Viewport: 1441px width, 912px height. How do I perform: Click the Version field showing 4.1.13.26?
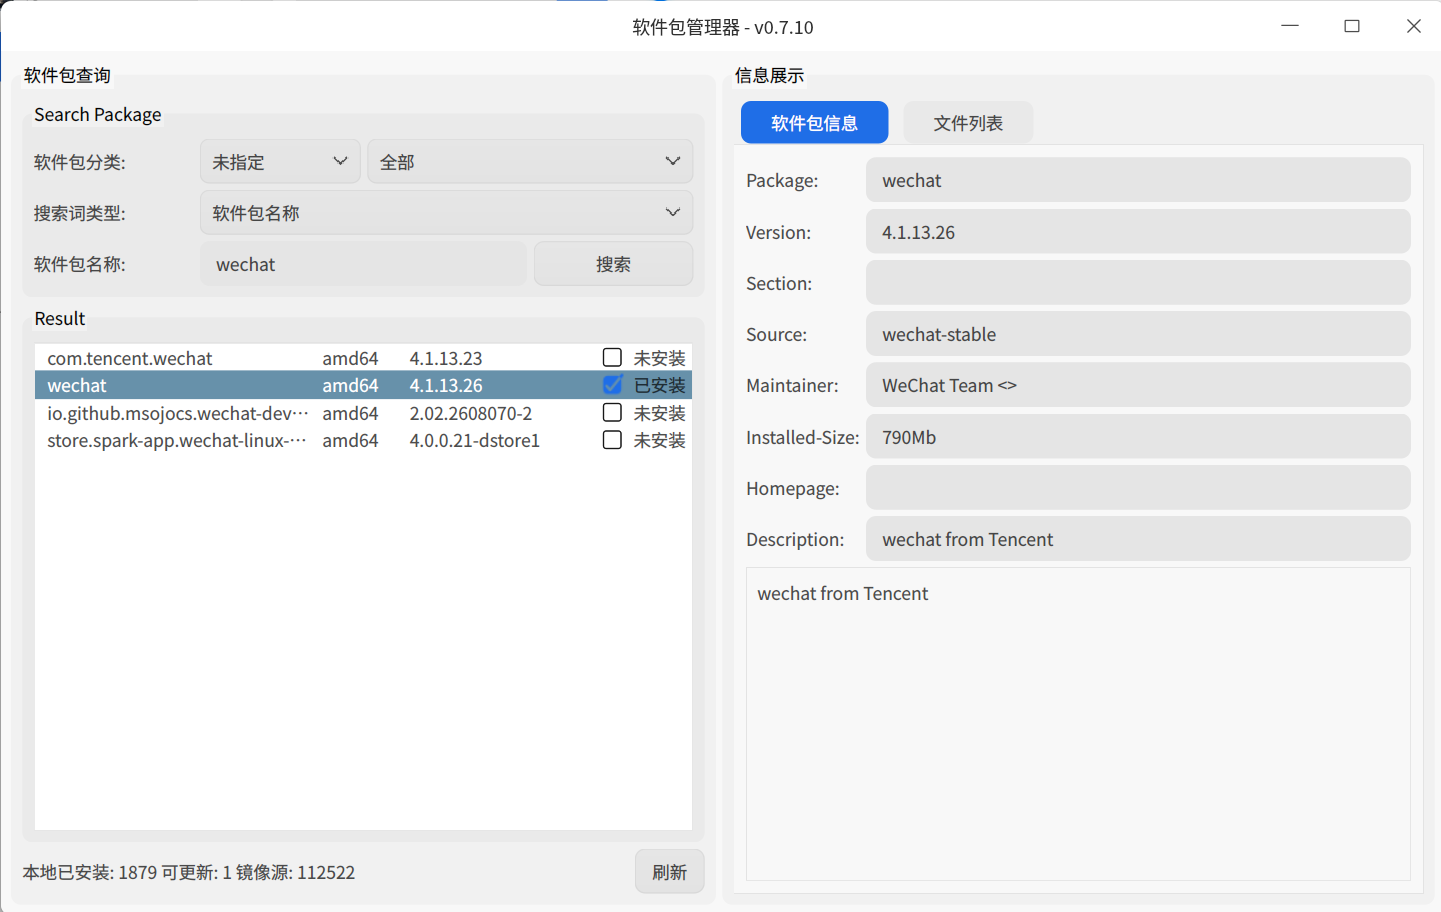(1138, 232)
